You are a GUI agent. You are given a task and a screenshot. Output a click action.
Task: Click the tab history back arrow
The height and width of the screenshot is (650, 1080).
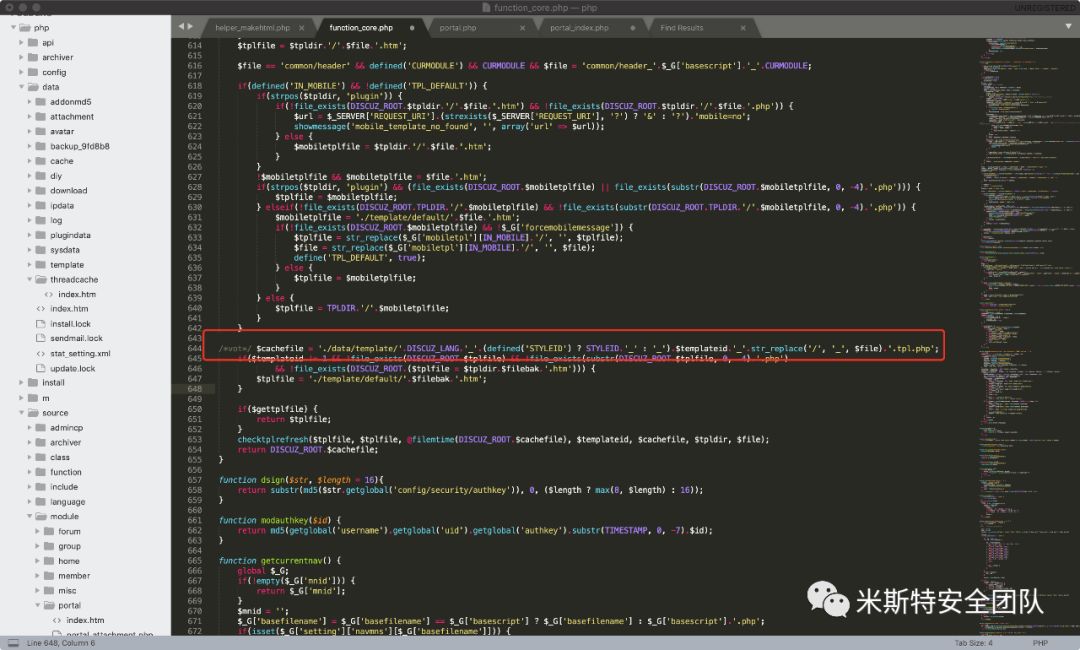click(181, 26)
